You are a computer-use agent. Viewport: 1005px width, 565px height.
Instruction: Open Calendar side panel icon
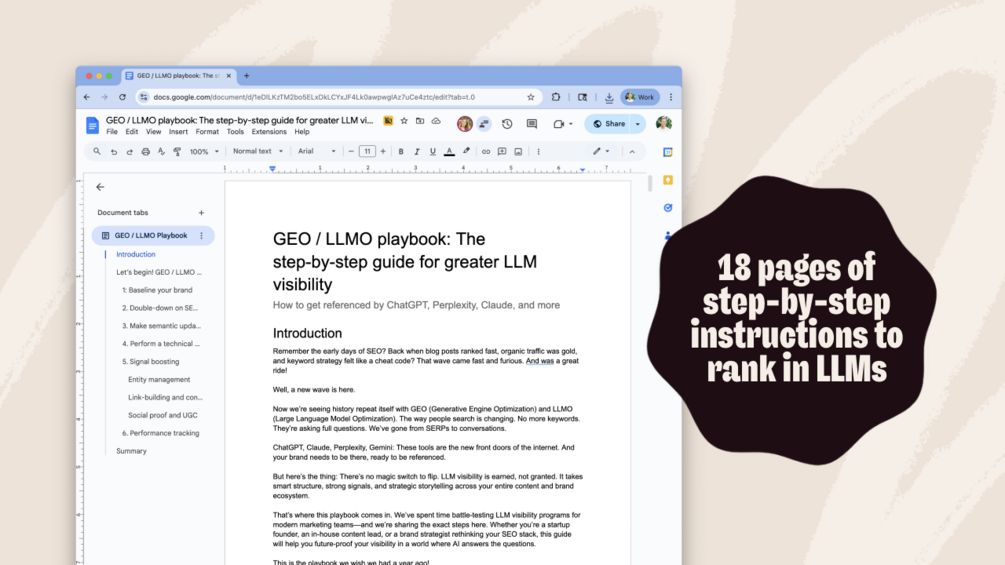pyautogui.click(x=668, y=152)
